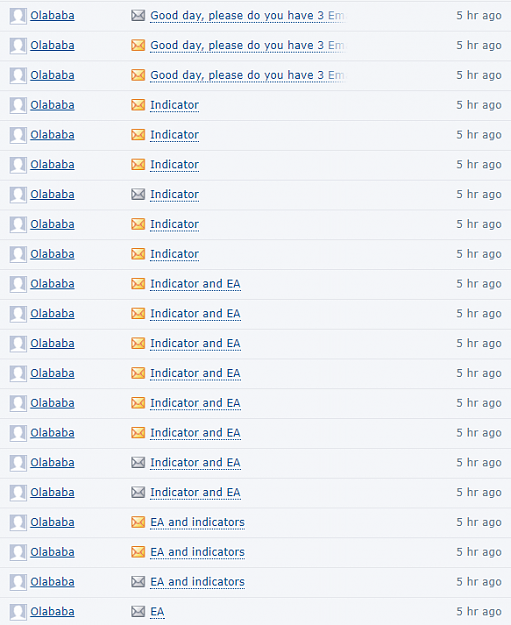Screen dimensions: 511x625
Task: Click the avatar on the gray-envelope Indicator row
Action: pyautogui.click(x=18, y=195)
